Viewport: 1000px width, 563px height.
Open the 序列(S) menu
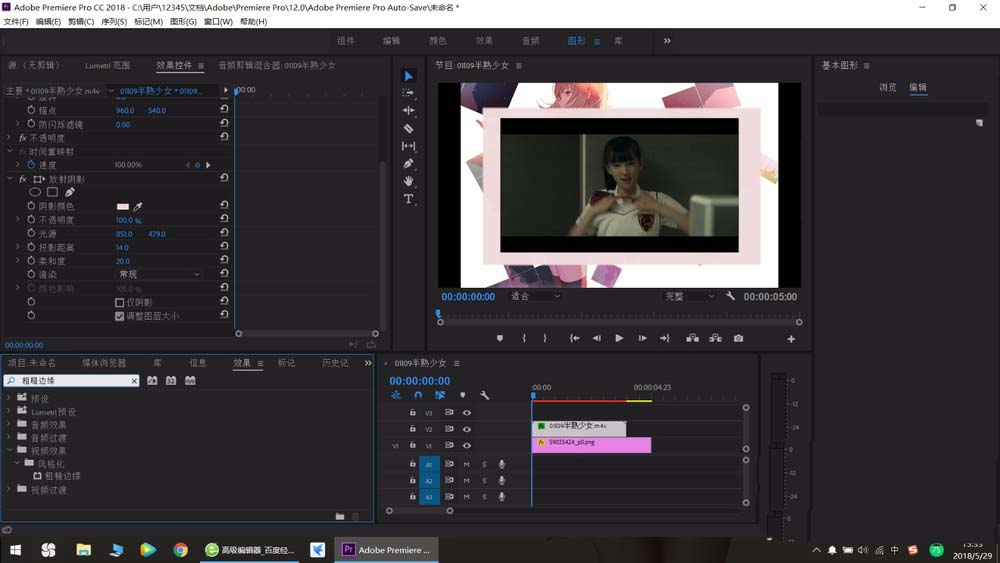(x=114, y=22)
